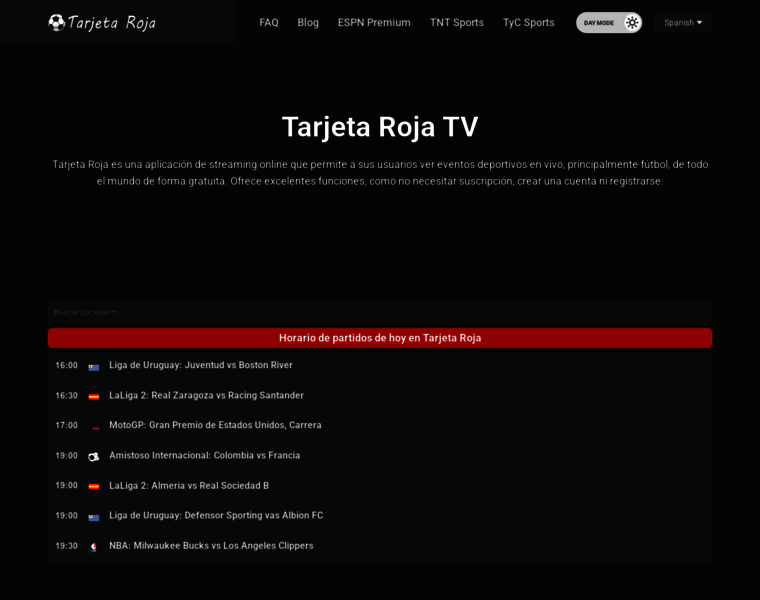760x600 pixels.
Task: Click the Tarjeta Roja brand name
Action: click(112, 22)
